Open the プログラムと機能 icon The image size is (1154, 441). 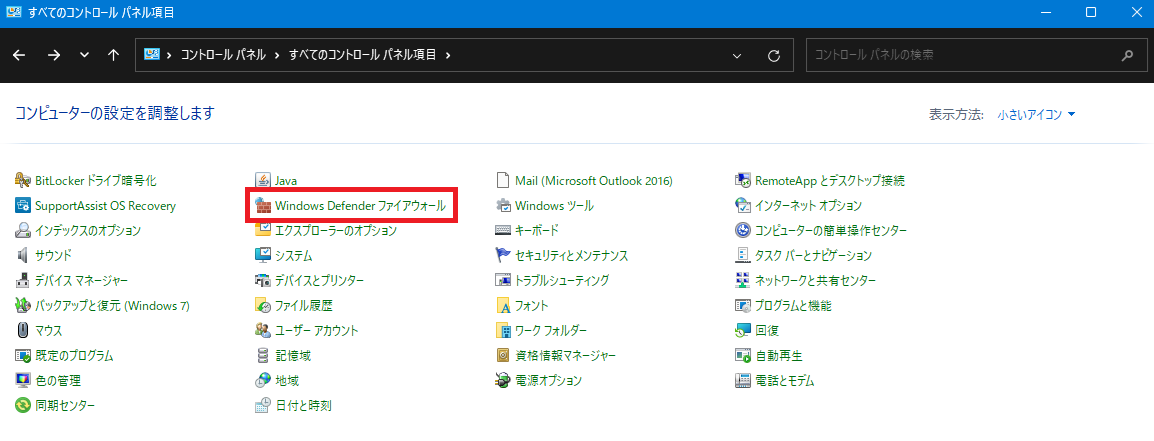coord(743,306)
